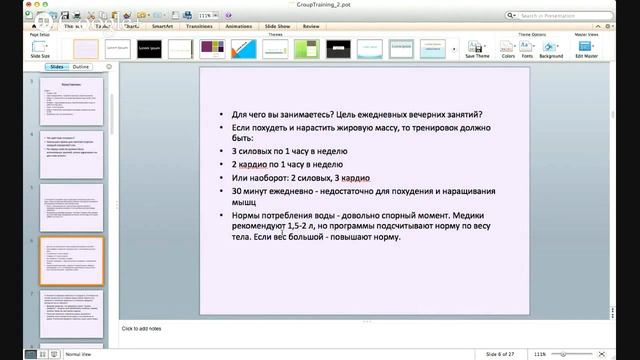Screen dimensions: 640x360
Task: Click the Cut scissors icon
Action: point(91,16)
